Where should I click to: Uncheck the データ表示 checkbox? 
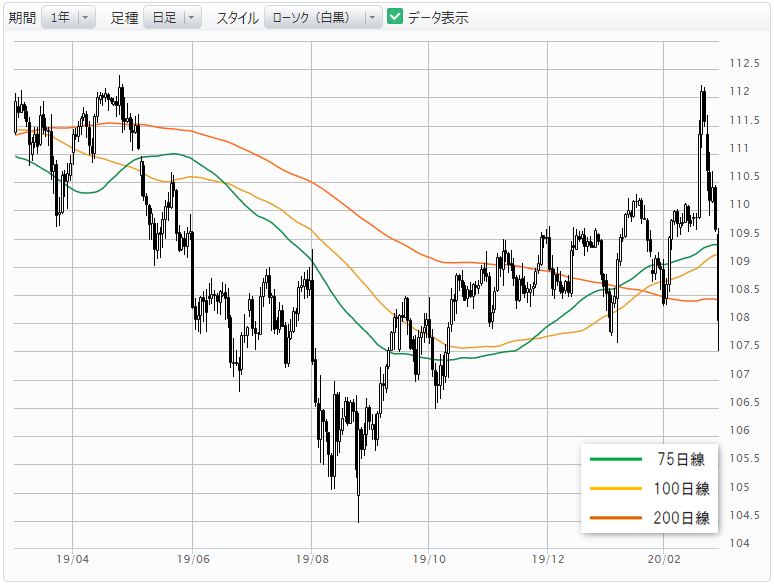coord(395,16)
